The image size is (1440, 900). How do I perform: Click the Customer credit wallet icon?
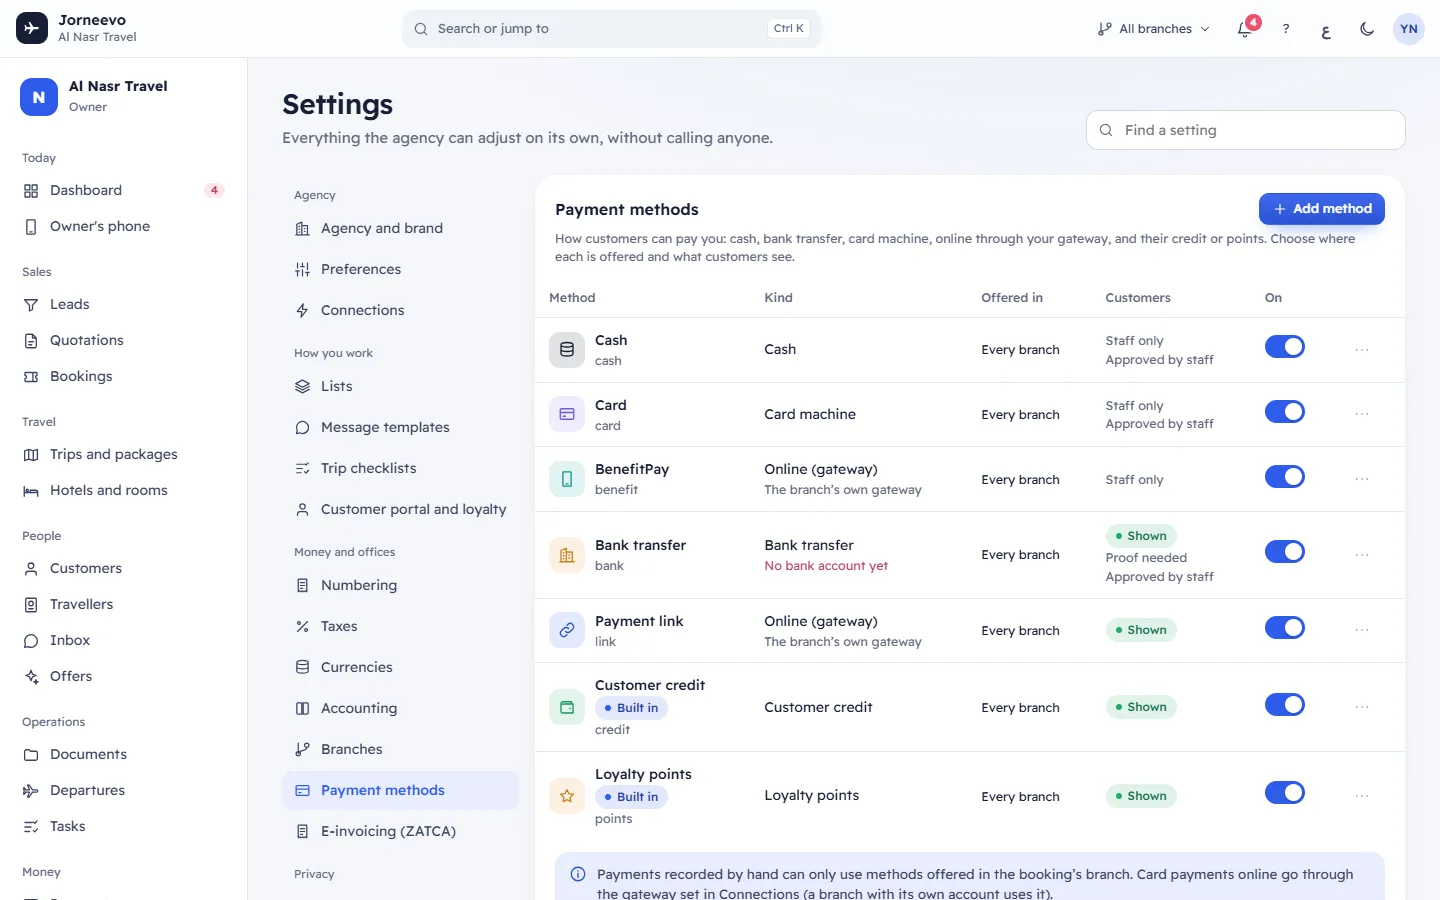pos(567,707)
